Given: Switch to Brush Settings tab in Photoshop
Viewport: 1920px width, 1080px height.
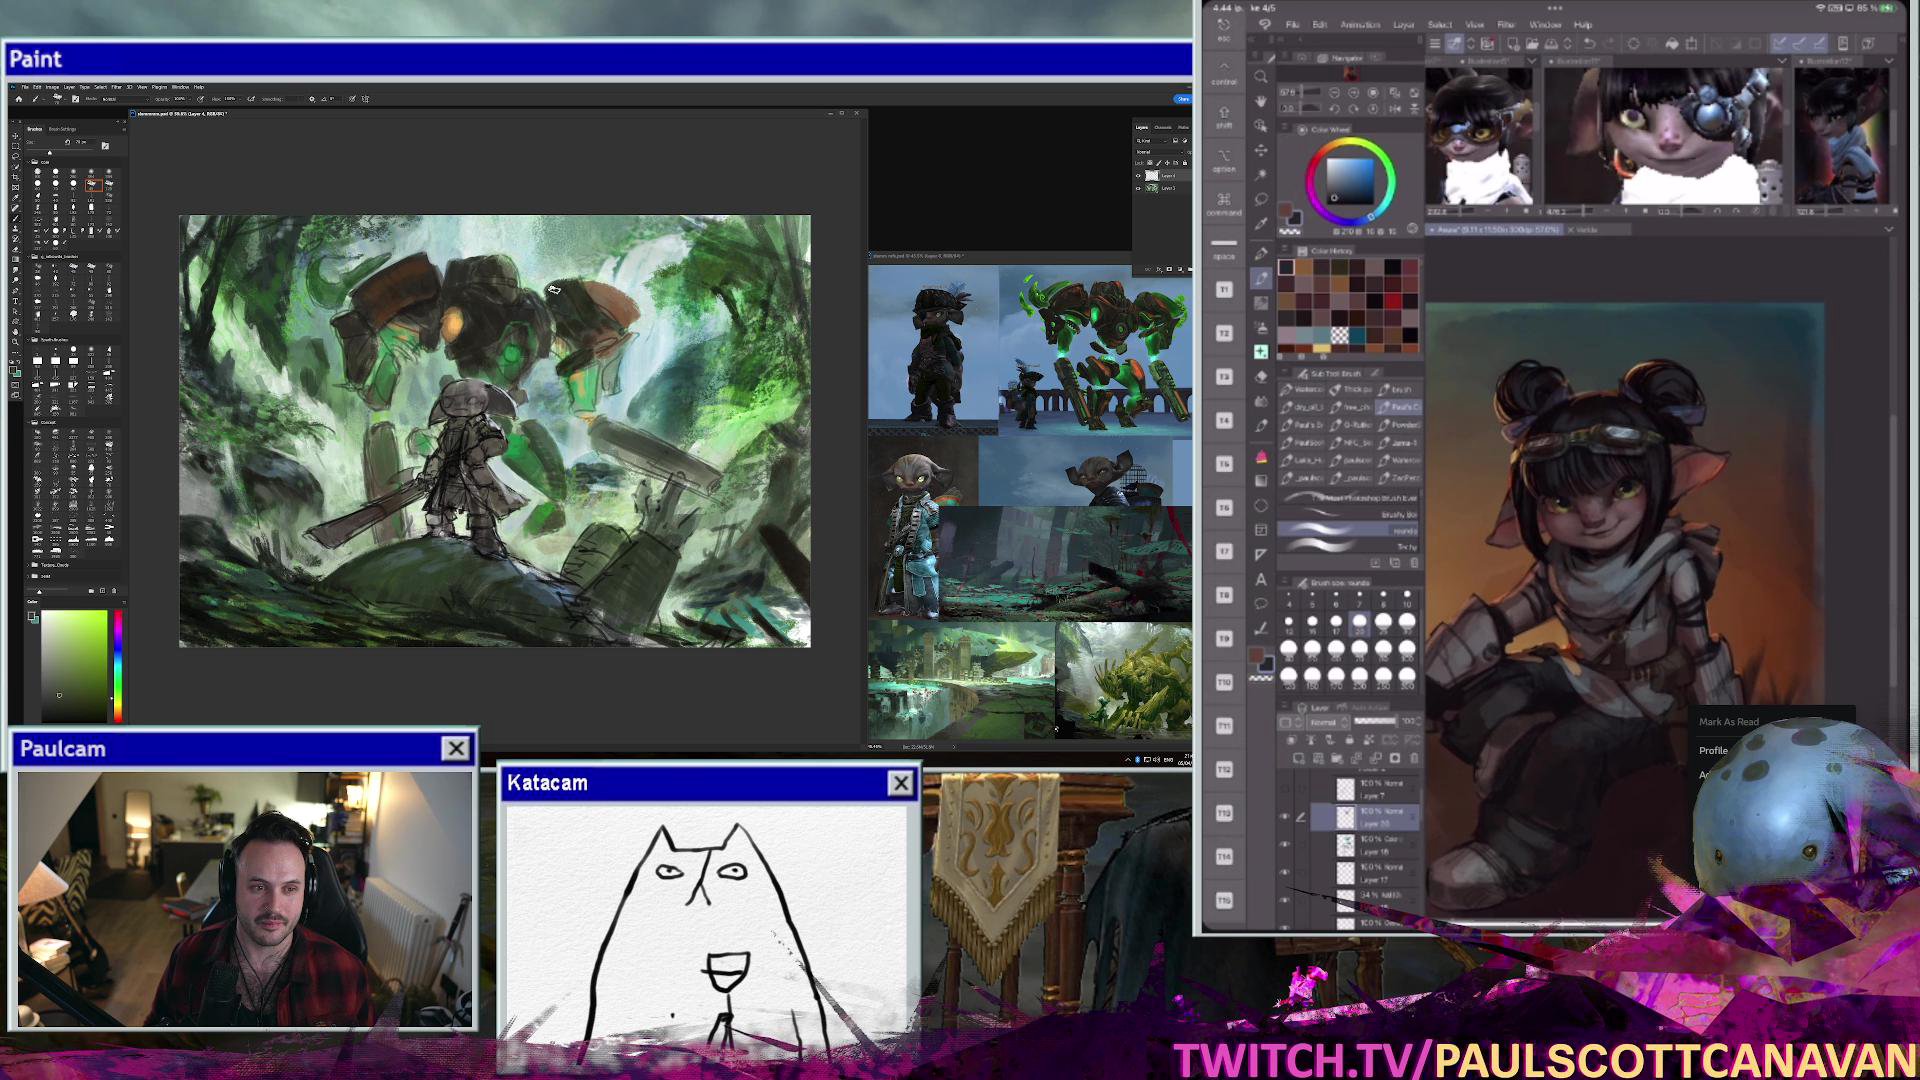Looking at the screenshot, I should click(x=62, y=129).
